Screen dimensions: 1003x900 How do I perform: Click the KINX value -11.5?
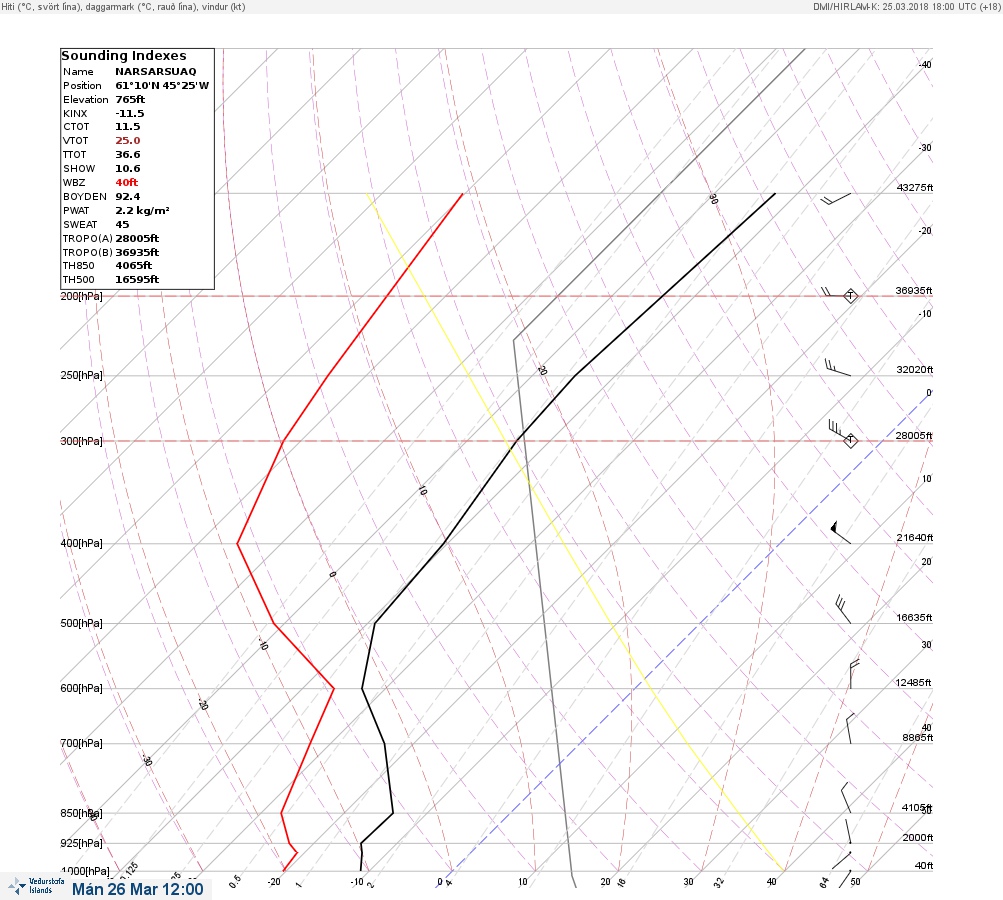coord(129,114)
